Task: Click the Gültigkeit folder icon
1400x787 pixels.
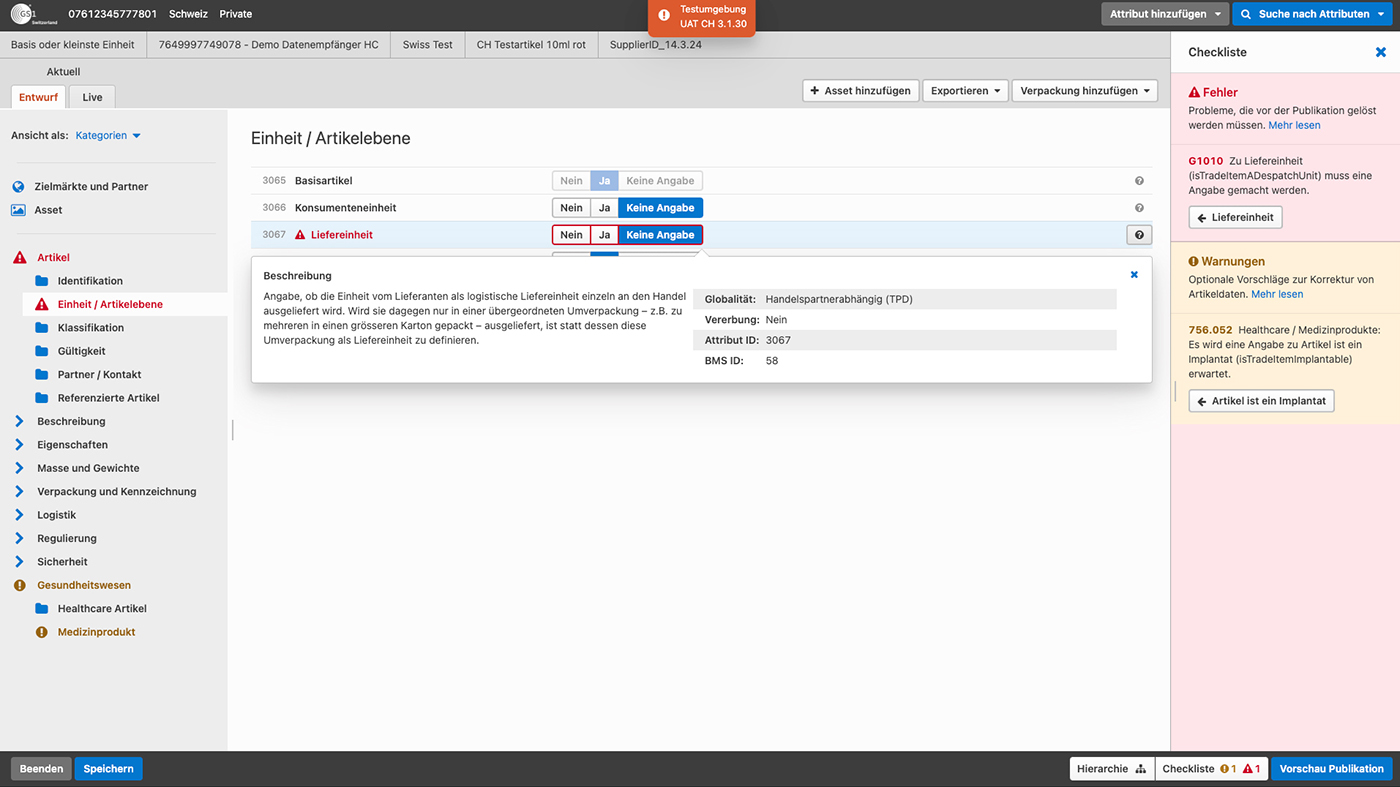Action: 41,351
